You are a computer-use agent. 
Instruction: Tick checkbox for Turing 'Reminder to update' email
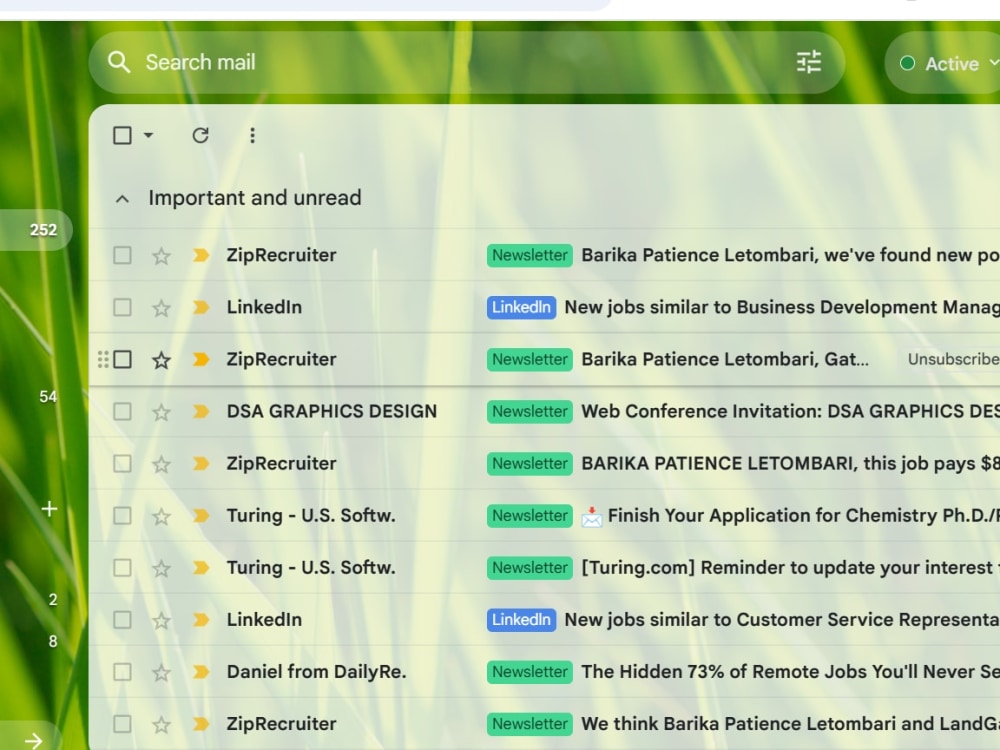[x=122, y=568]
